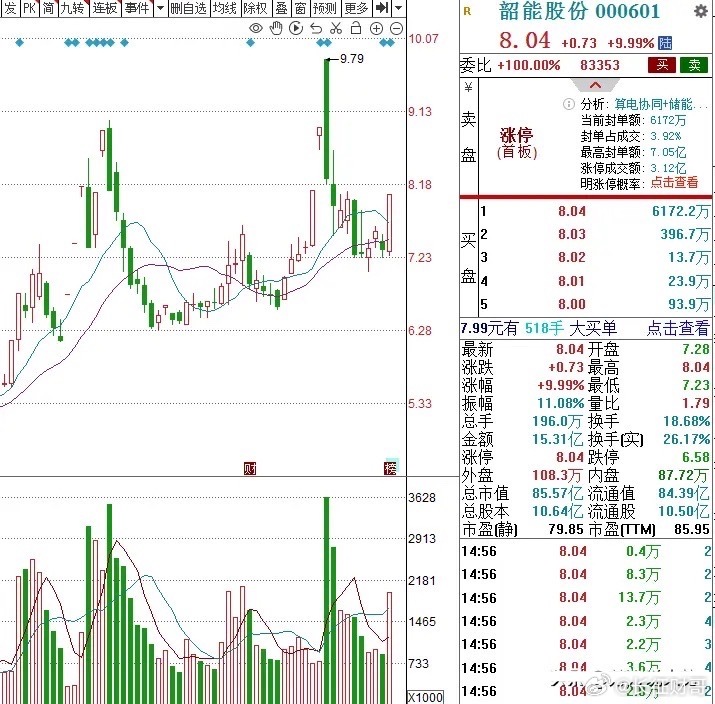Select the scissors cut tool
Image resolution: width=715 pixels, height=704 pixels.
336,28
